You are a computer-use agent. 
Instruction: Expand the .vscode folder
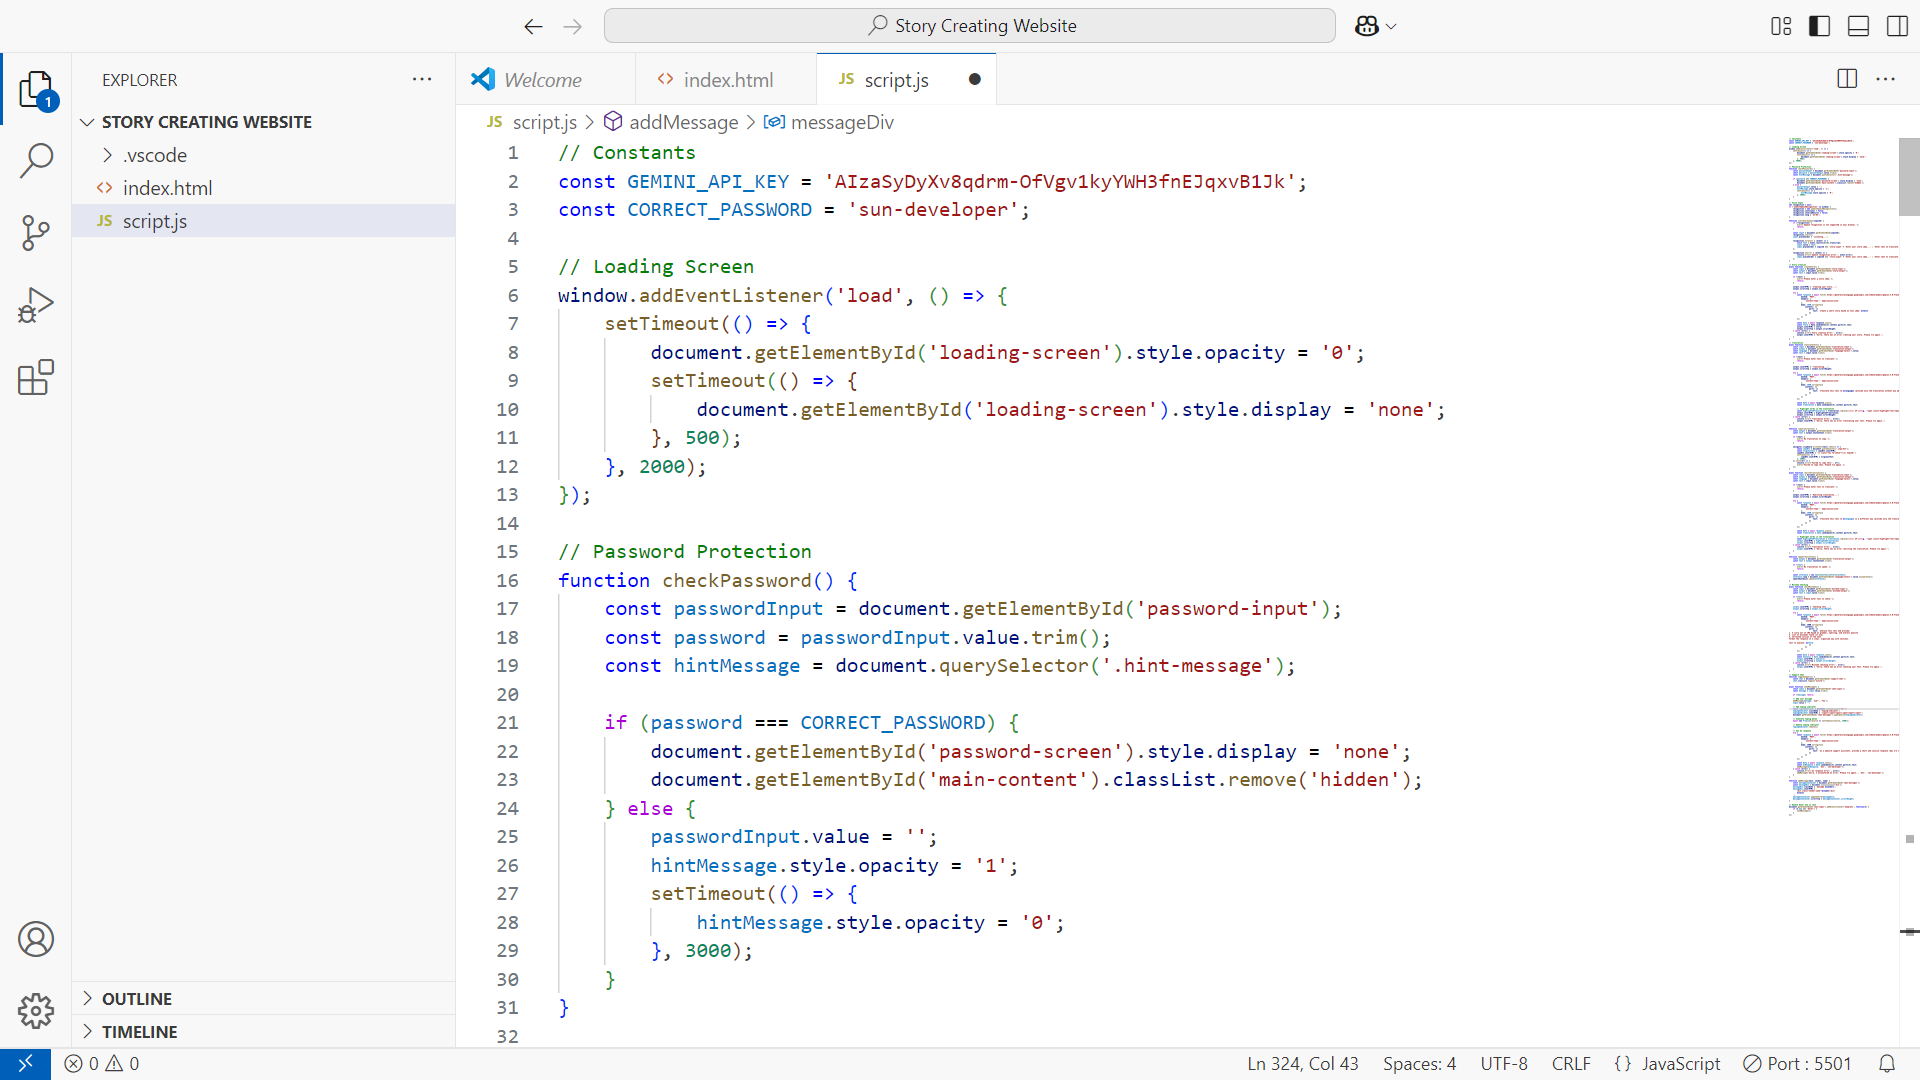tap(108, 155)
